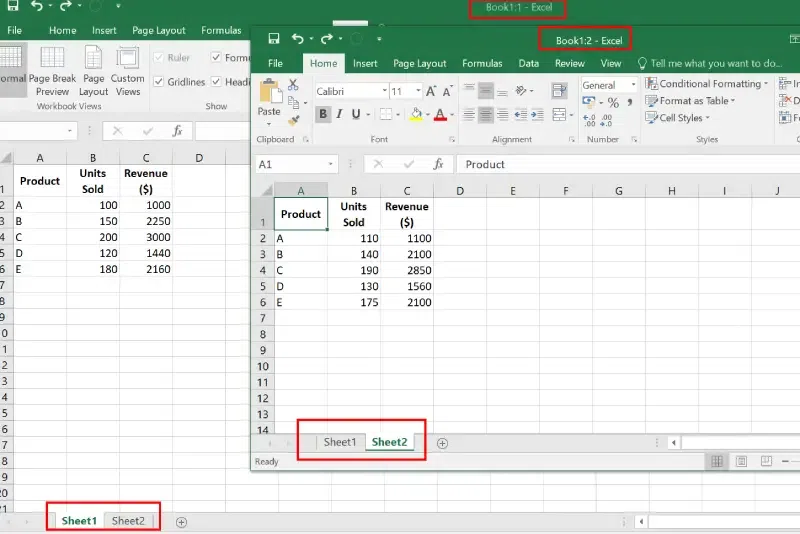Toggle Headings checkbox in Book1:1 window
Screen dimensions: 800x534
[x=216, y=82]
